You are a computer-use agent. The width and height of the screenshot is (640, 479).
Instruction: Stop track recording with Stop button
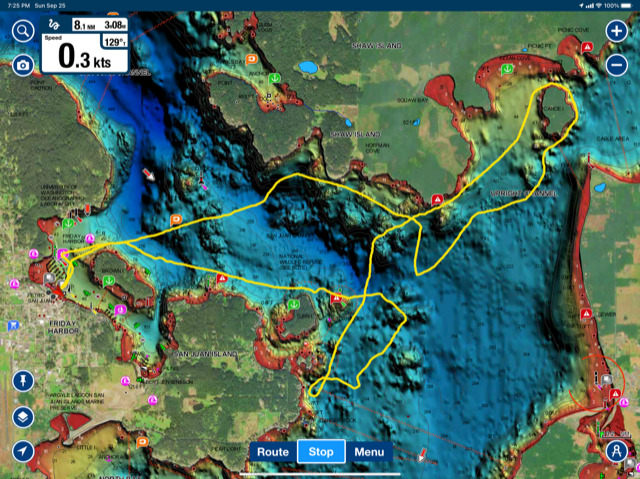tap(321, 452)
